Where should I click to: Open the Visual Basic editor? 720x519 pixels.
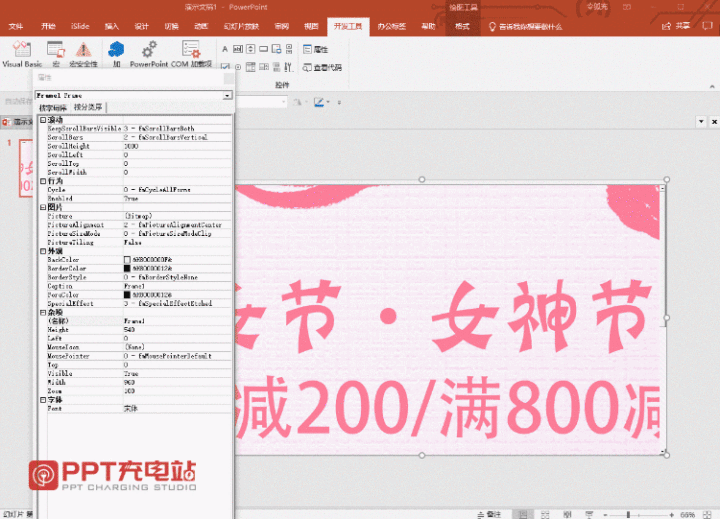(x=22, y=54)
